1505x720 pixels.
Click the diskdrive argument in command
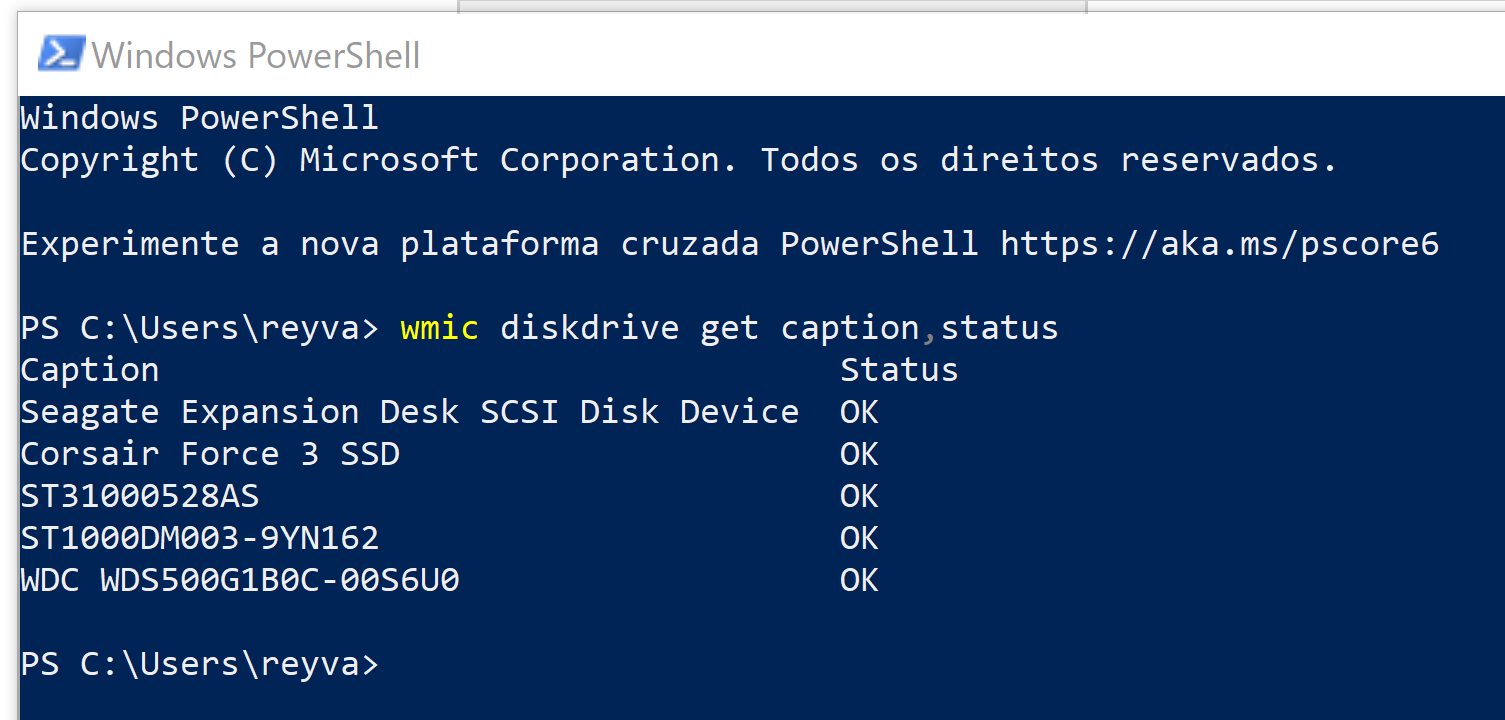[589, 328]
